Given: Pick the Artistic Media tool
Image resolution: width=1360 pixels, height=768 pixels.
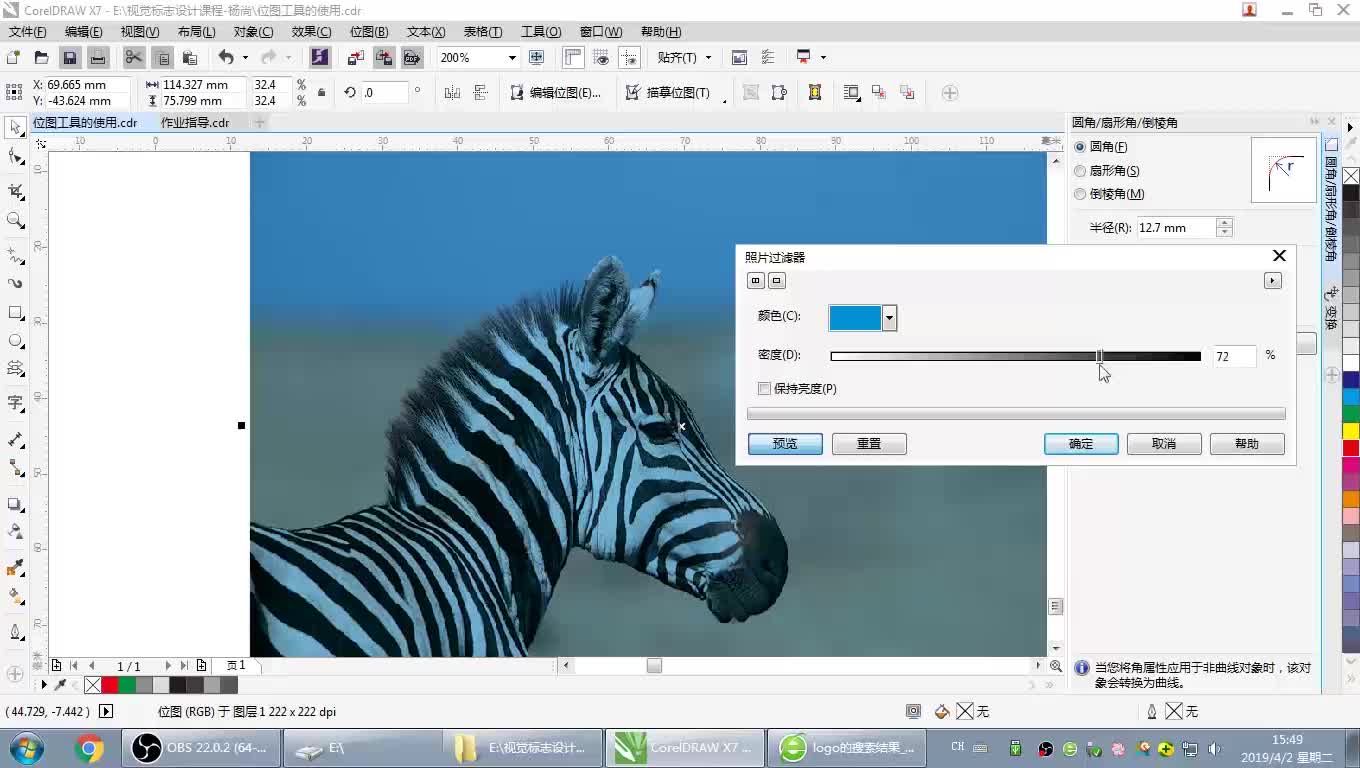Looking at the screenshot, I should (x=15, y=283).
